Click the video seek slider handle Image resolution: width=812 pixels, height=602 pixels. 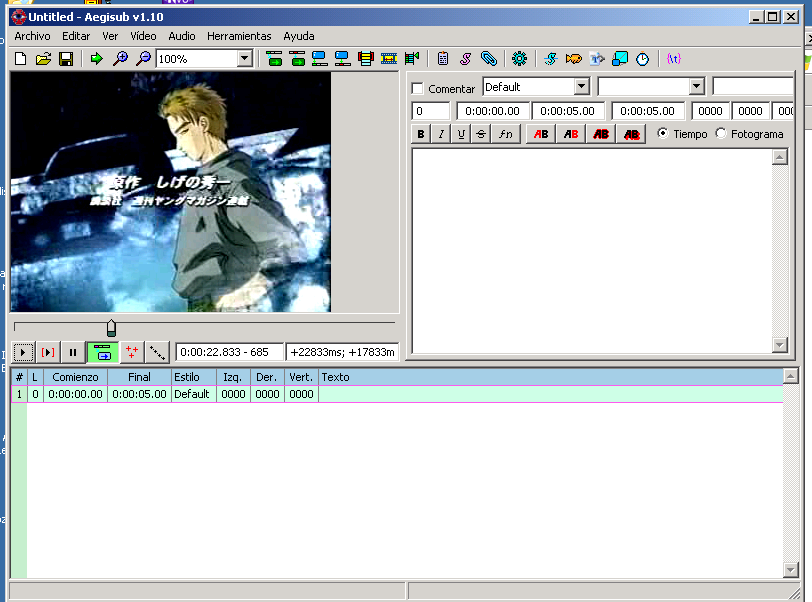coord(111,327)
